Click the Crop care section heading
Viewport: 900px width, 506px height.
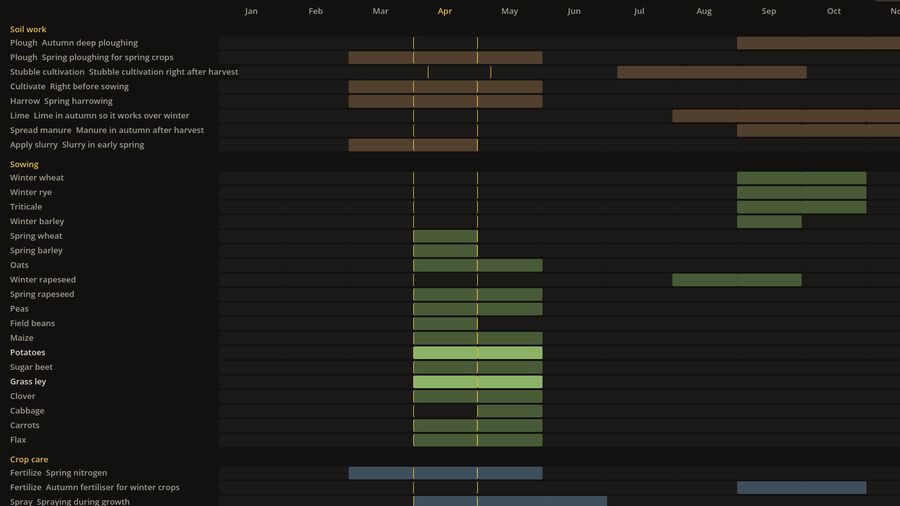pos(29,459)
